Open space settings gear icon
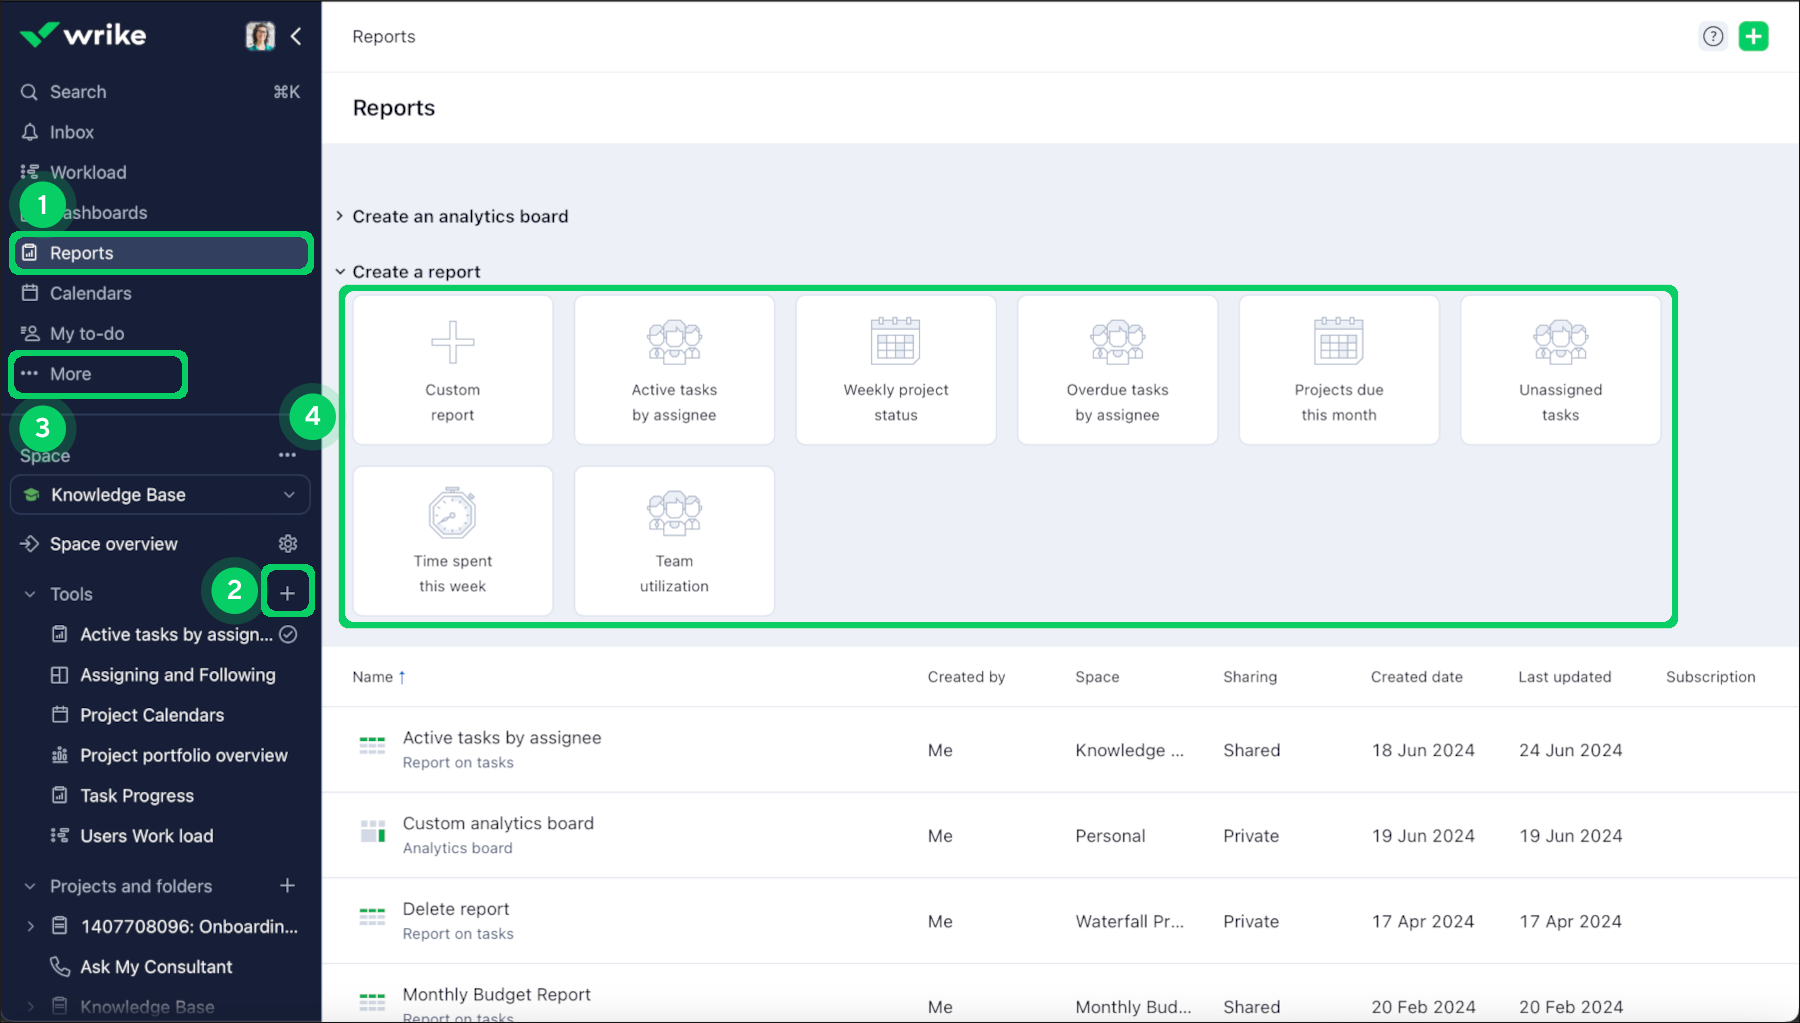The width and height of the screenshot is (1800, 1023). 288,544
